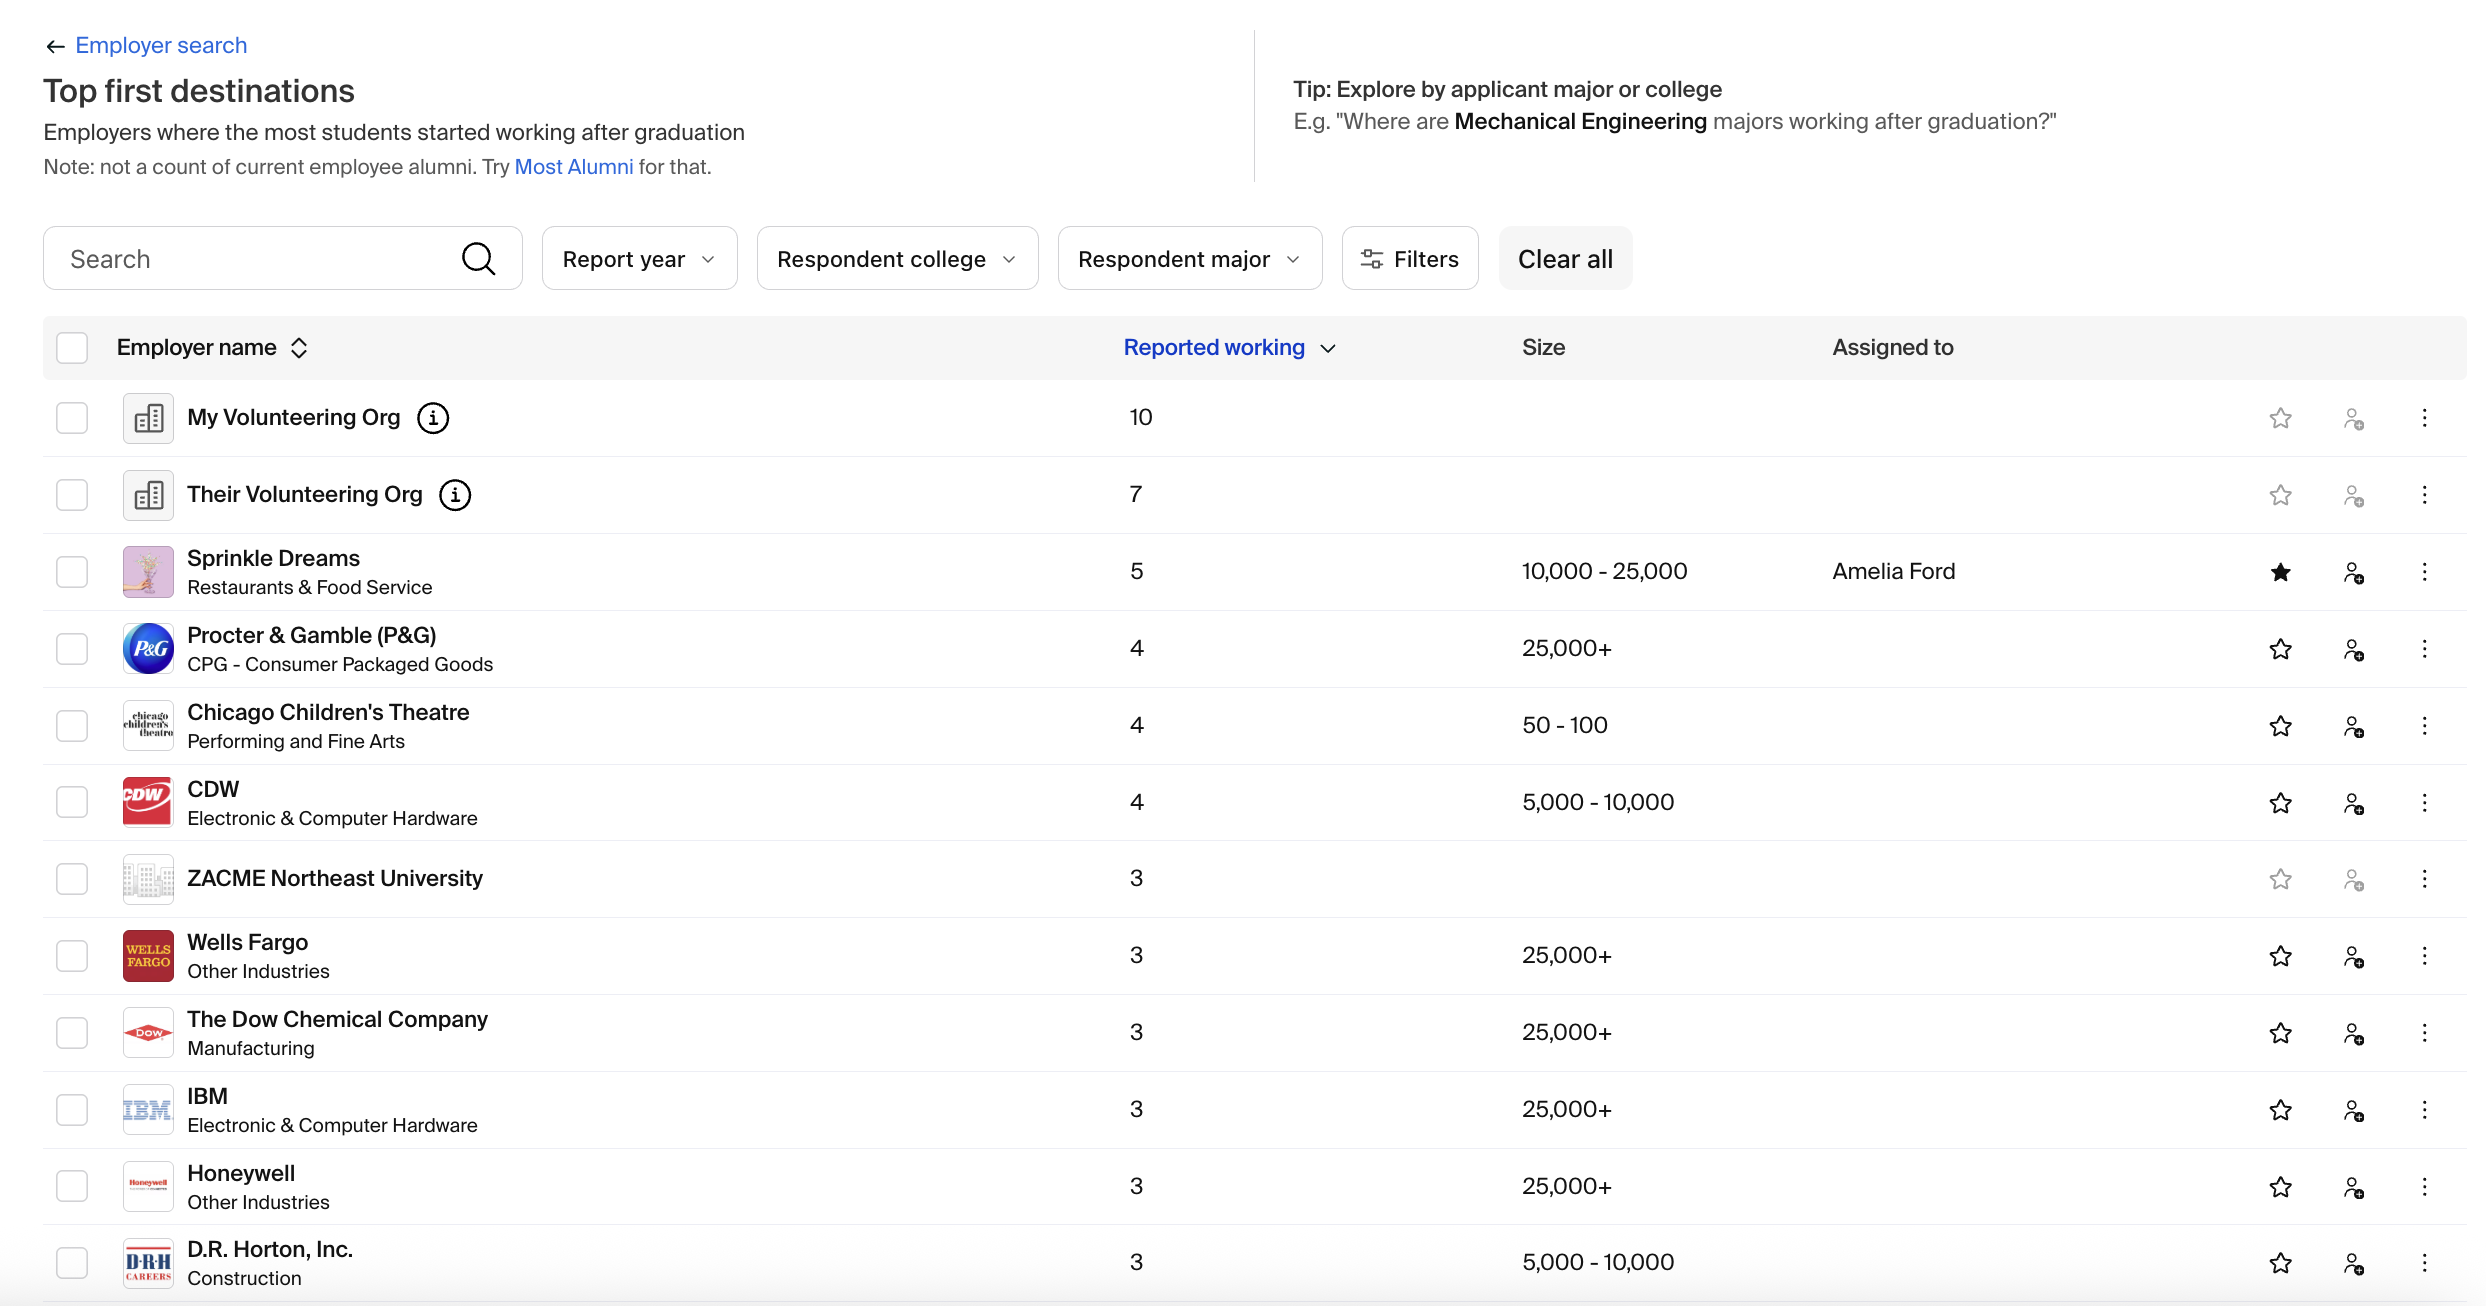Click the Assigned to column header
This screenshot has width=2486, height=1306.
[1892, 348]
